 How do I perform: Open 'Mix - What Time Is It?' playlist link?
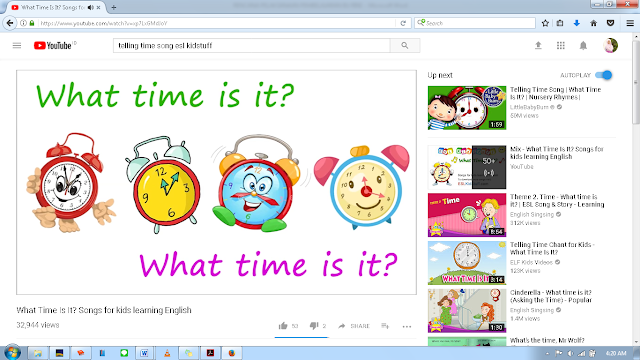coord(556,153)
